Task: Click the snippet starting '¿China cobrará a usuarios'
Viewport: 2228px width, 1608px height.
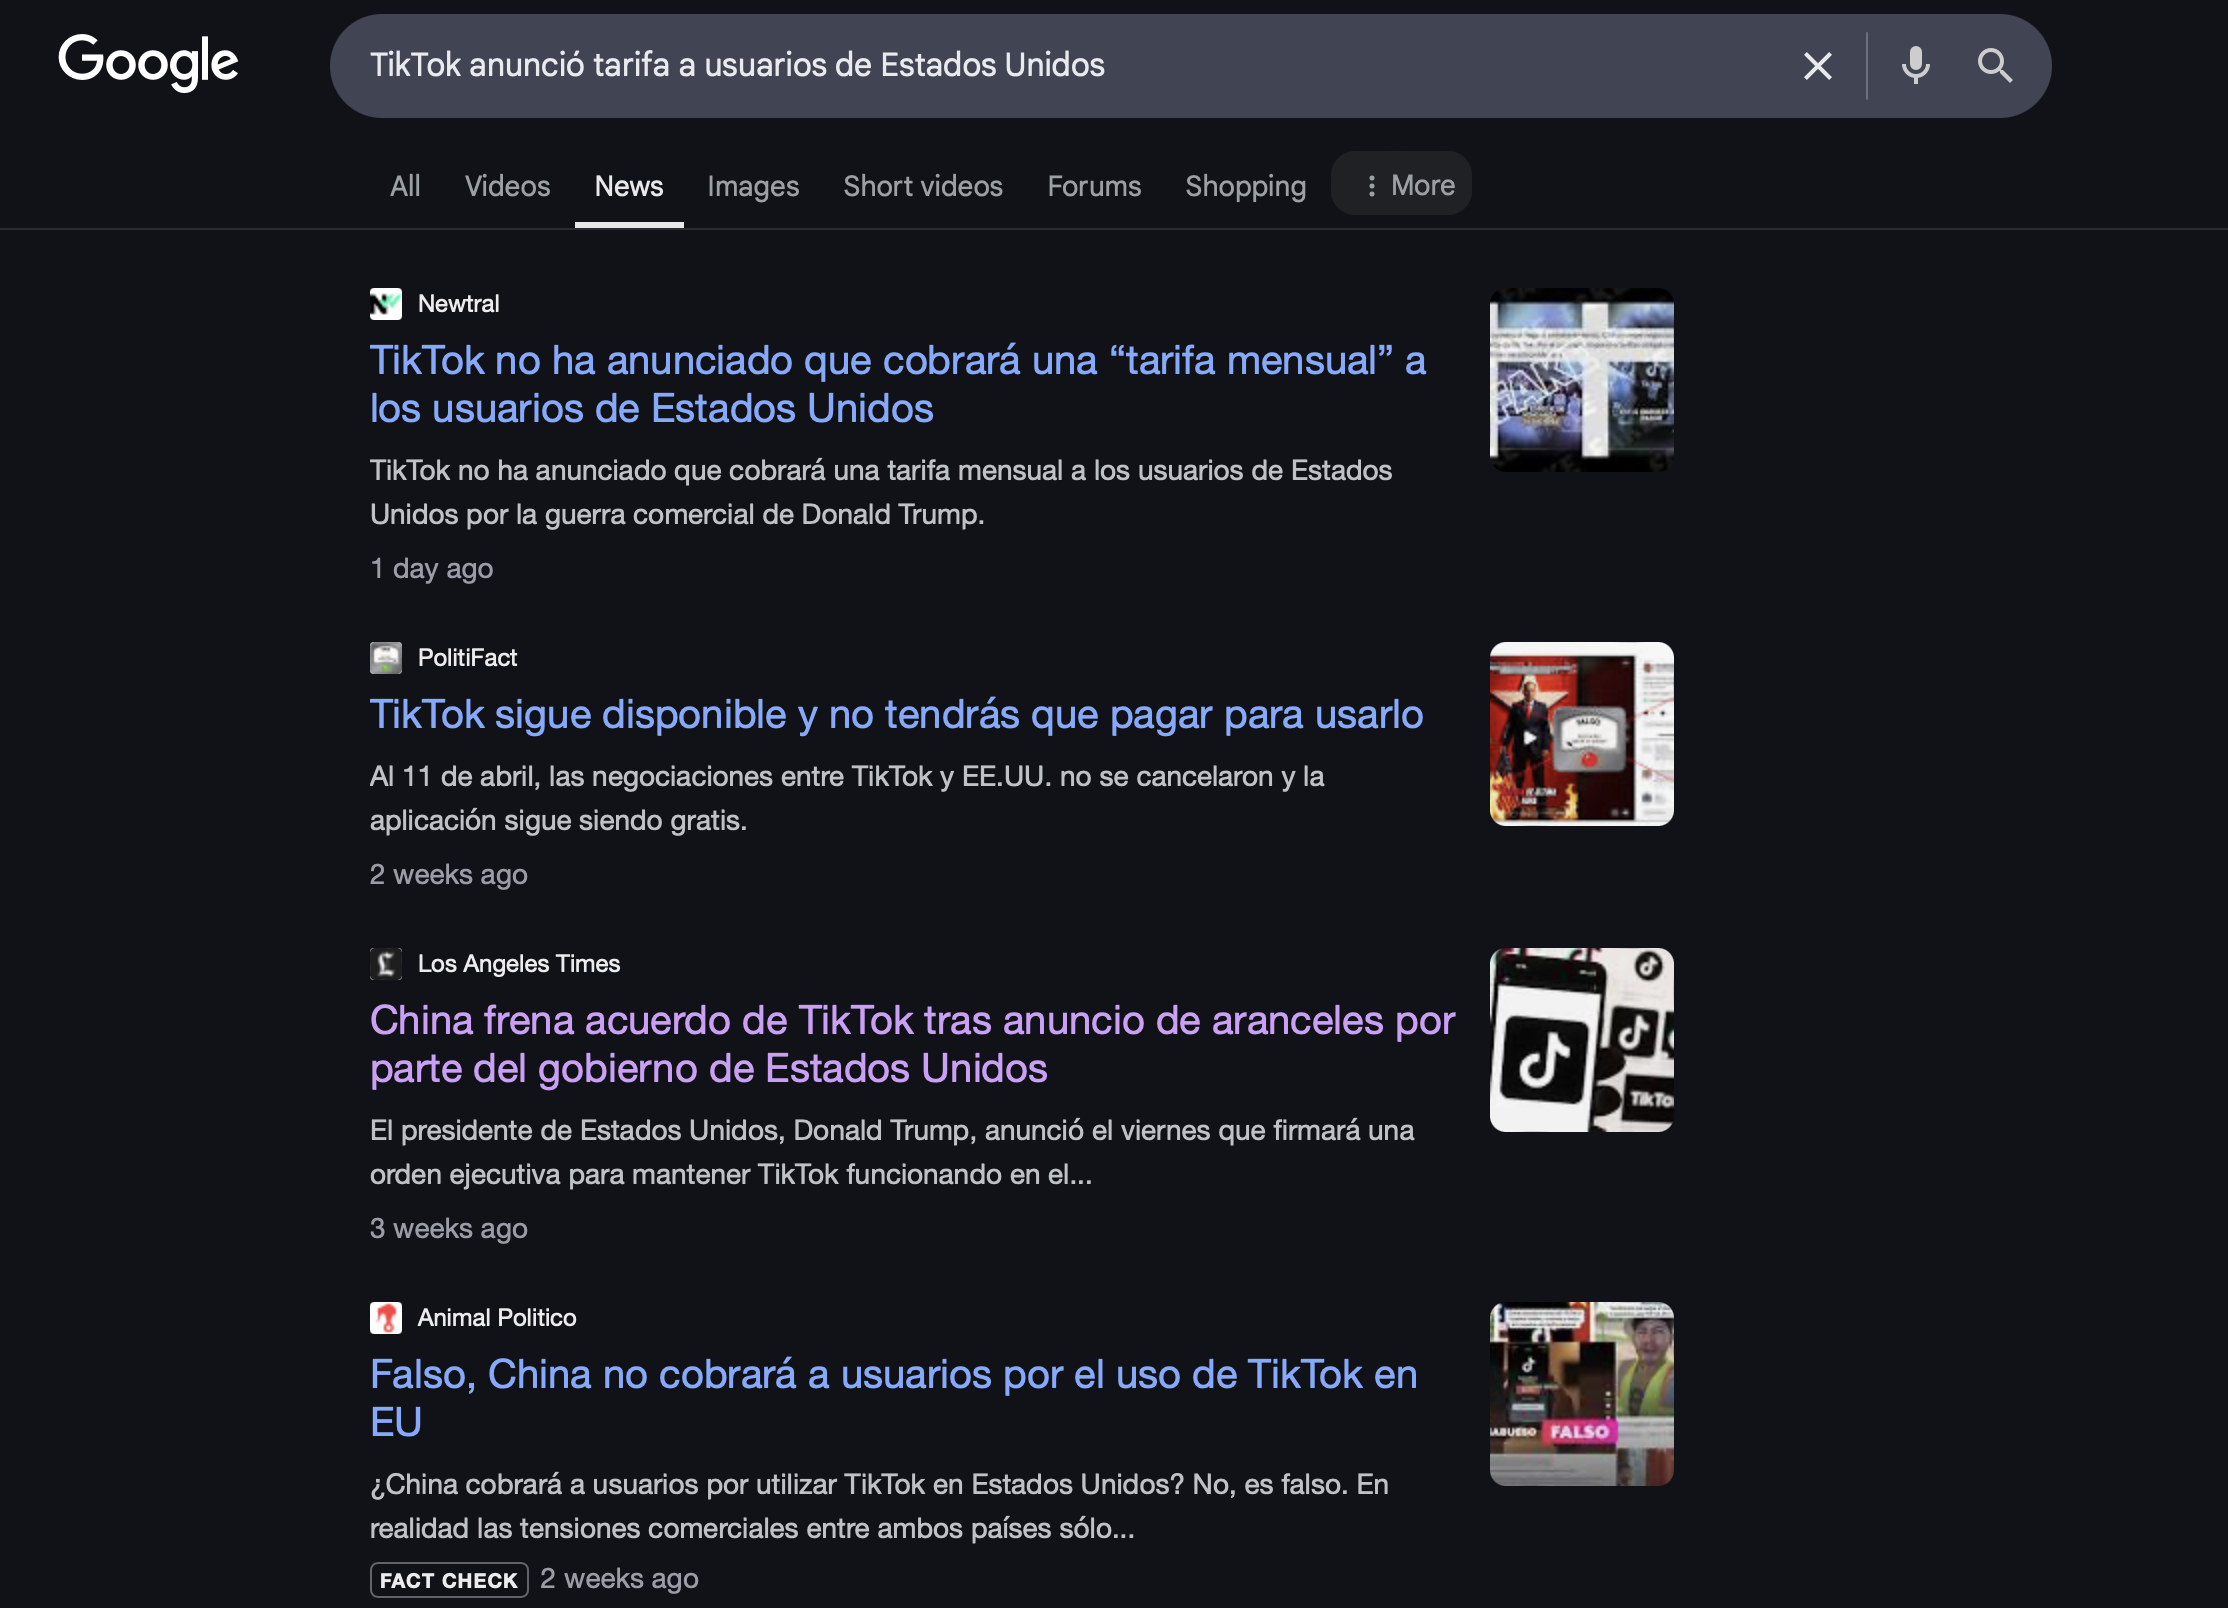Action: (879, 1506)
